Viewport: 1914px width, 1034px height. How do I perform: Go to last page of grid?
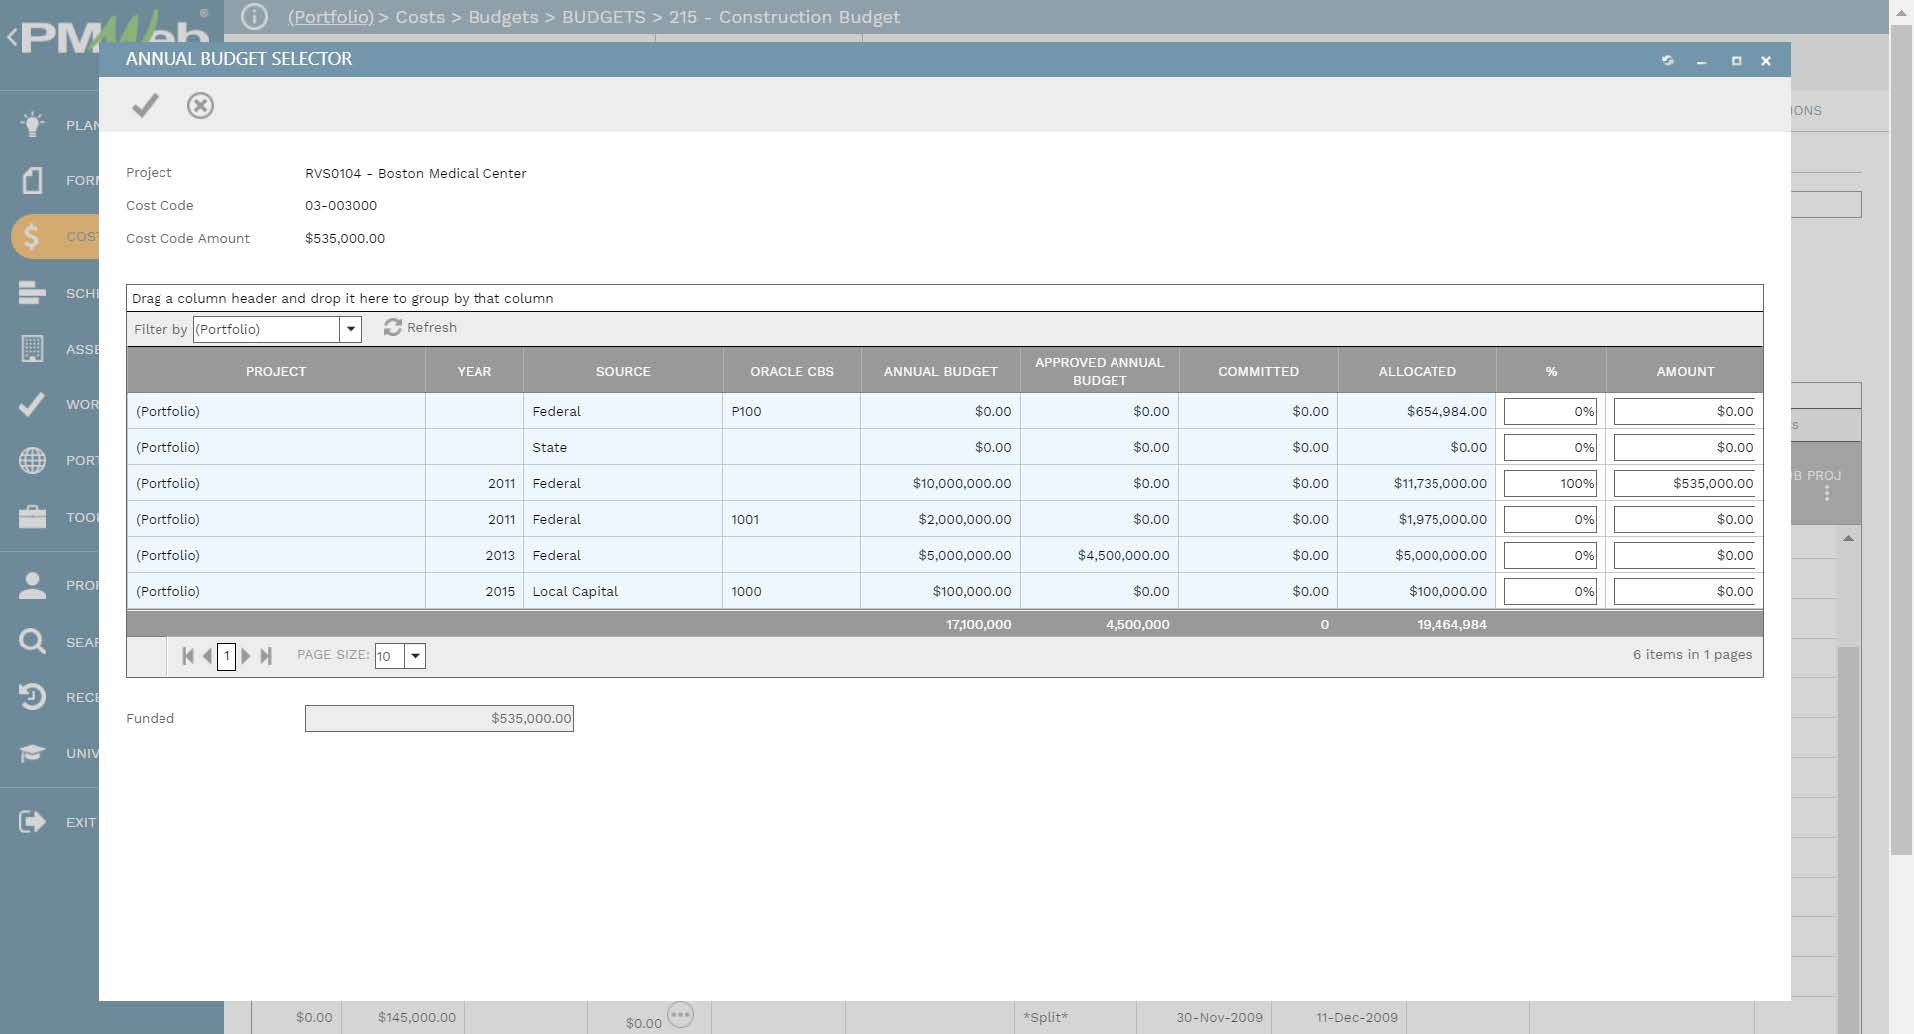pyautogui.click(x=266, y=656)
